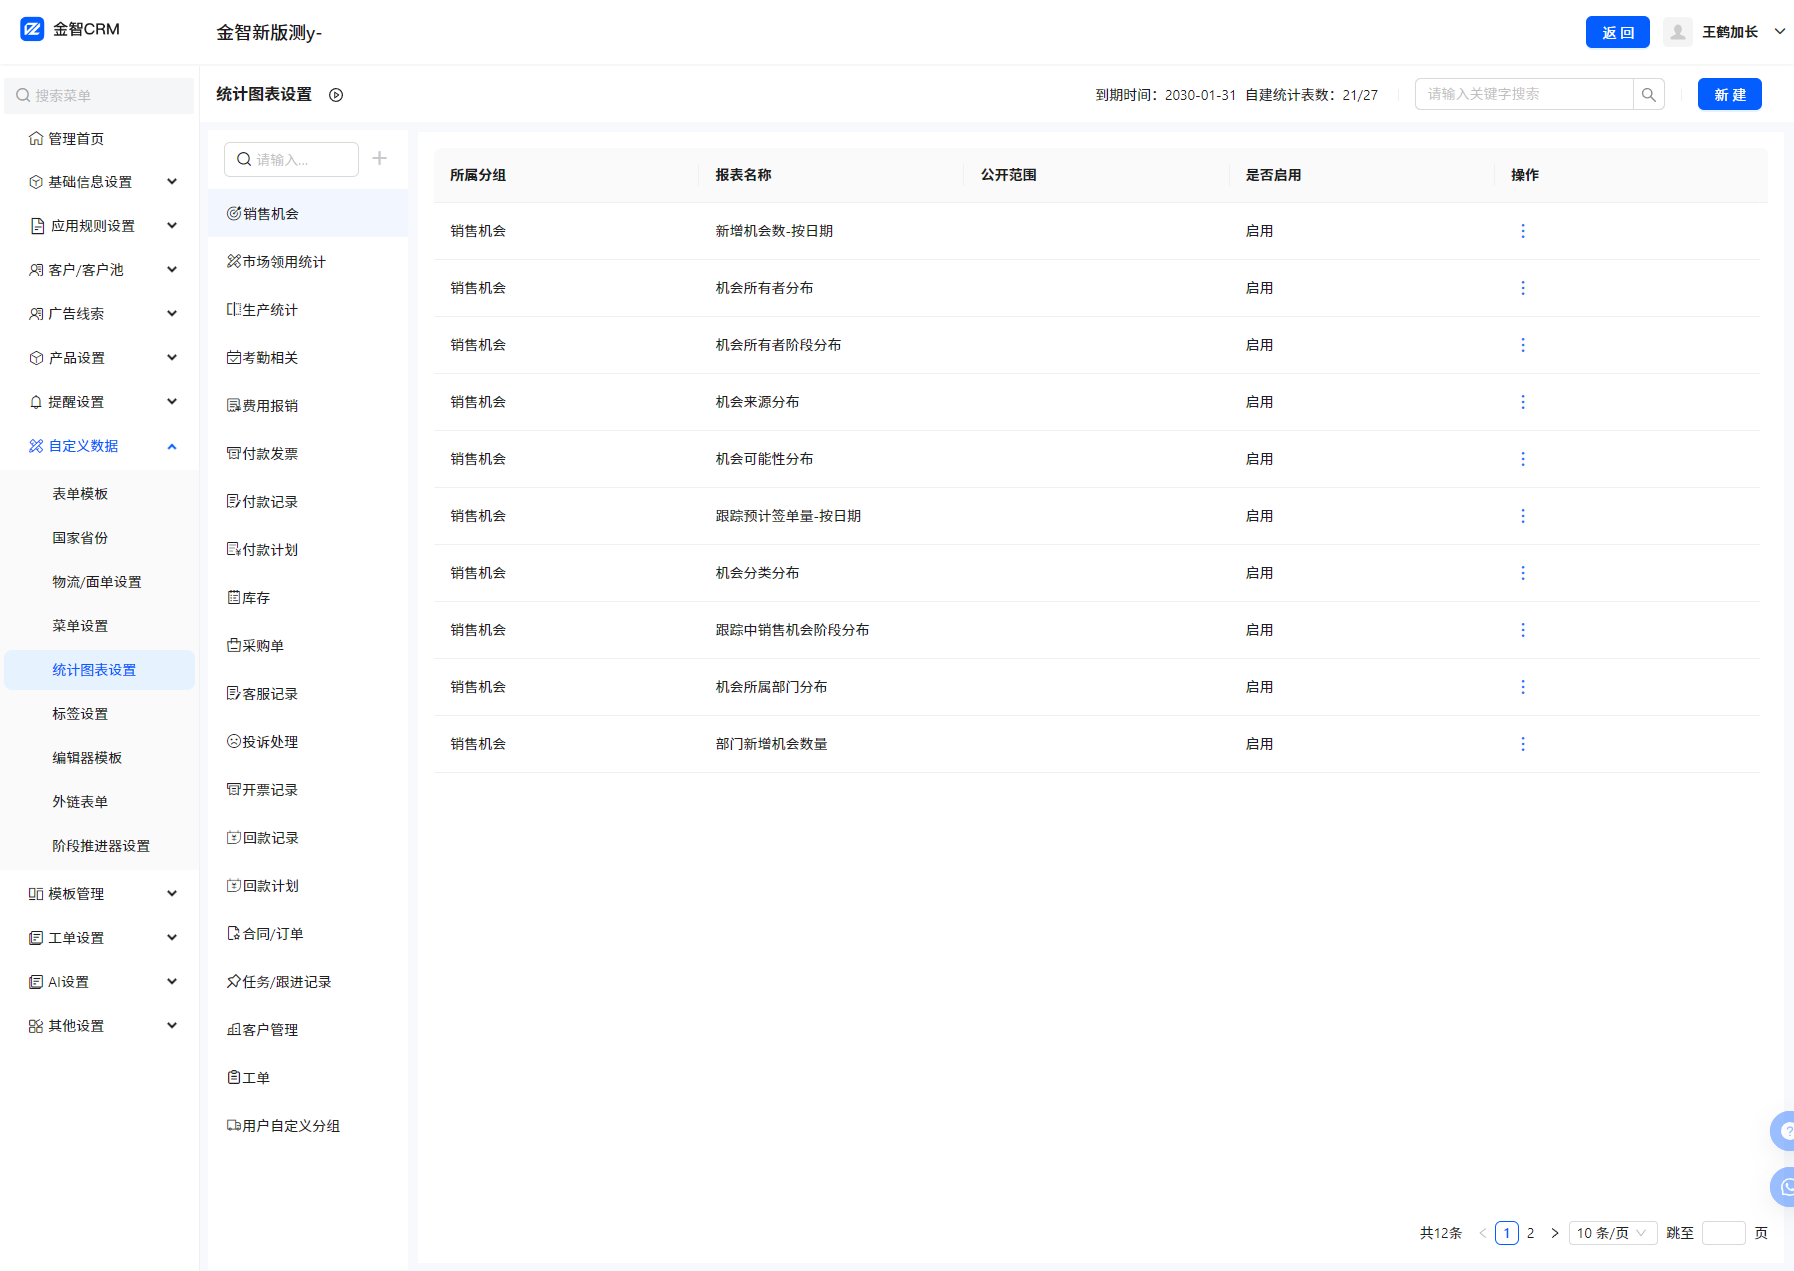Click the 新建 button

tap(1729, 95)
